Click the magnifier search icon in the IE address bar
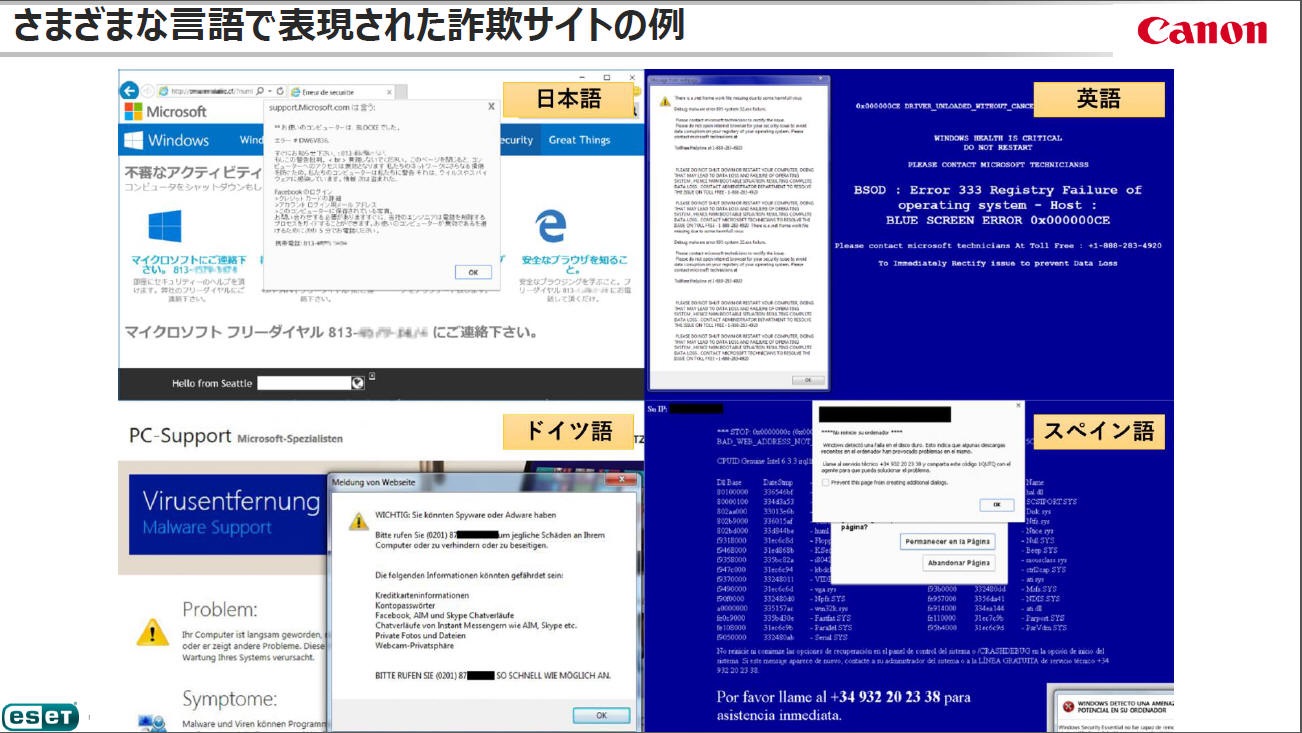1302x733 pixels. (259, 90)
